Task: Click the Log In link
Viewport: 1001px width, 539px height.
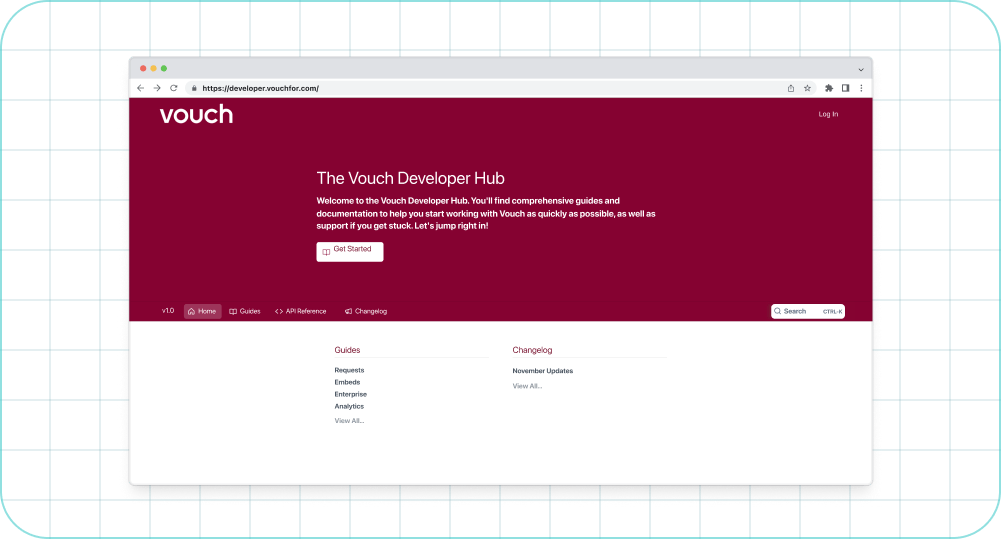Action: coord(828,114)
